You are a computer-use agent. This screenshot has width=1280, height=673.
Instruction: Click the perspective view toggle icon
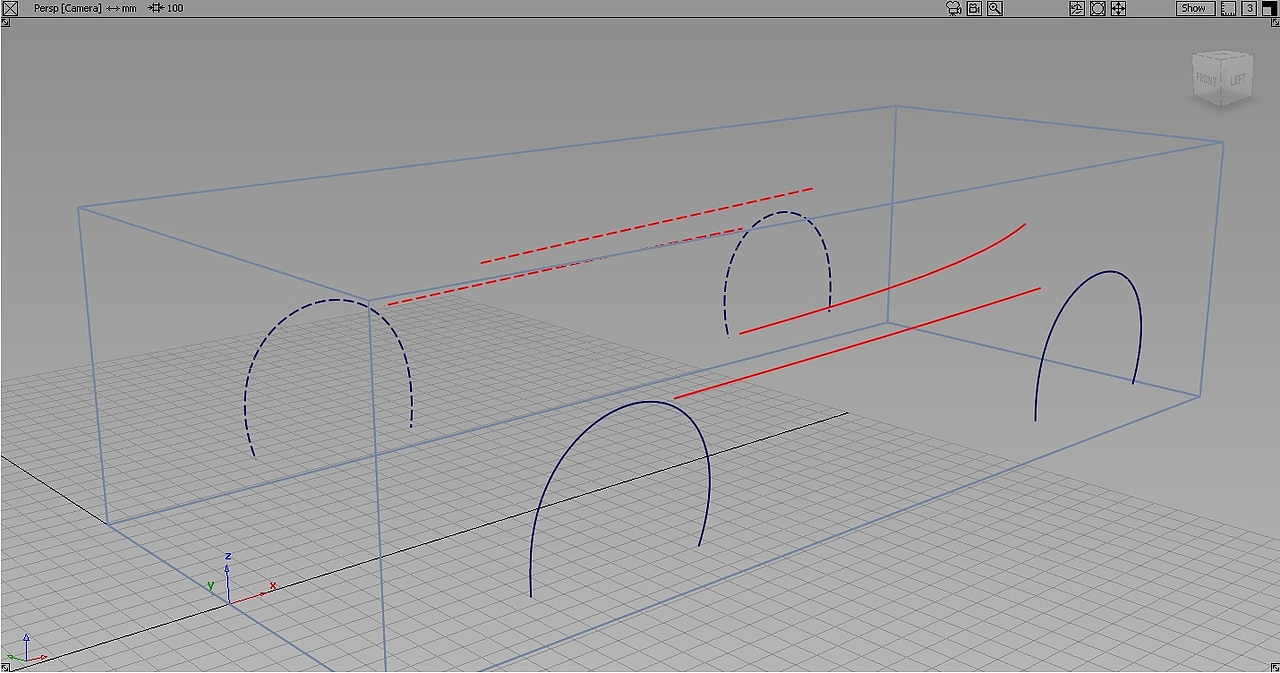coord(1077,8)
